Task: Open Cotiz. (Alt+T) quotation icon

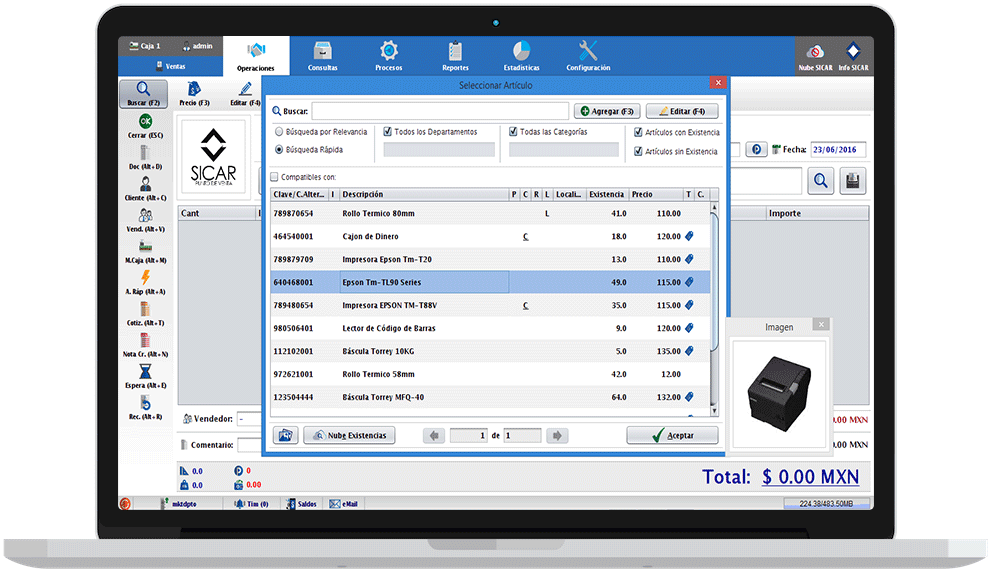Action: pyautogui.click(x=145, y=309)
